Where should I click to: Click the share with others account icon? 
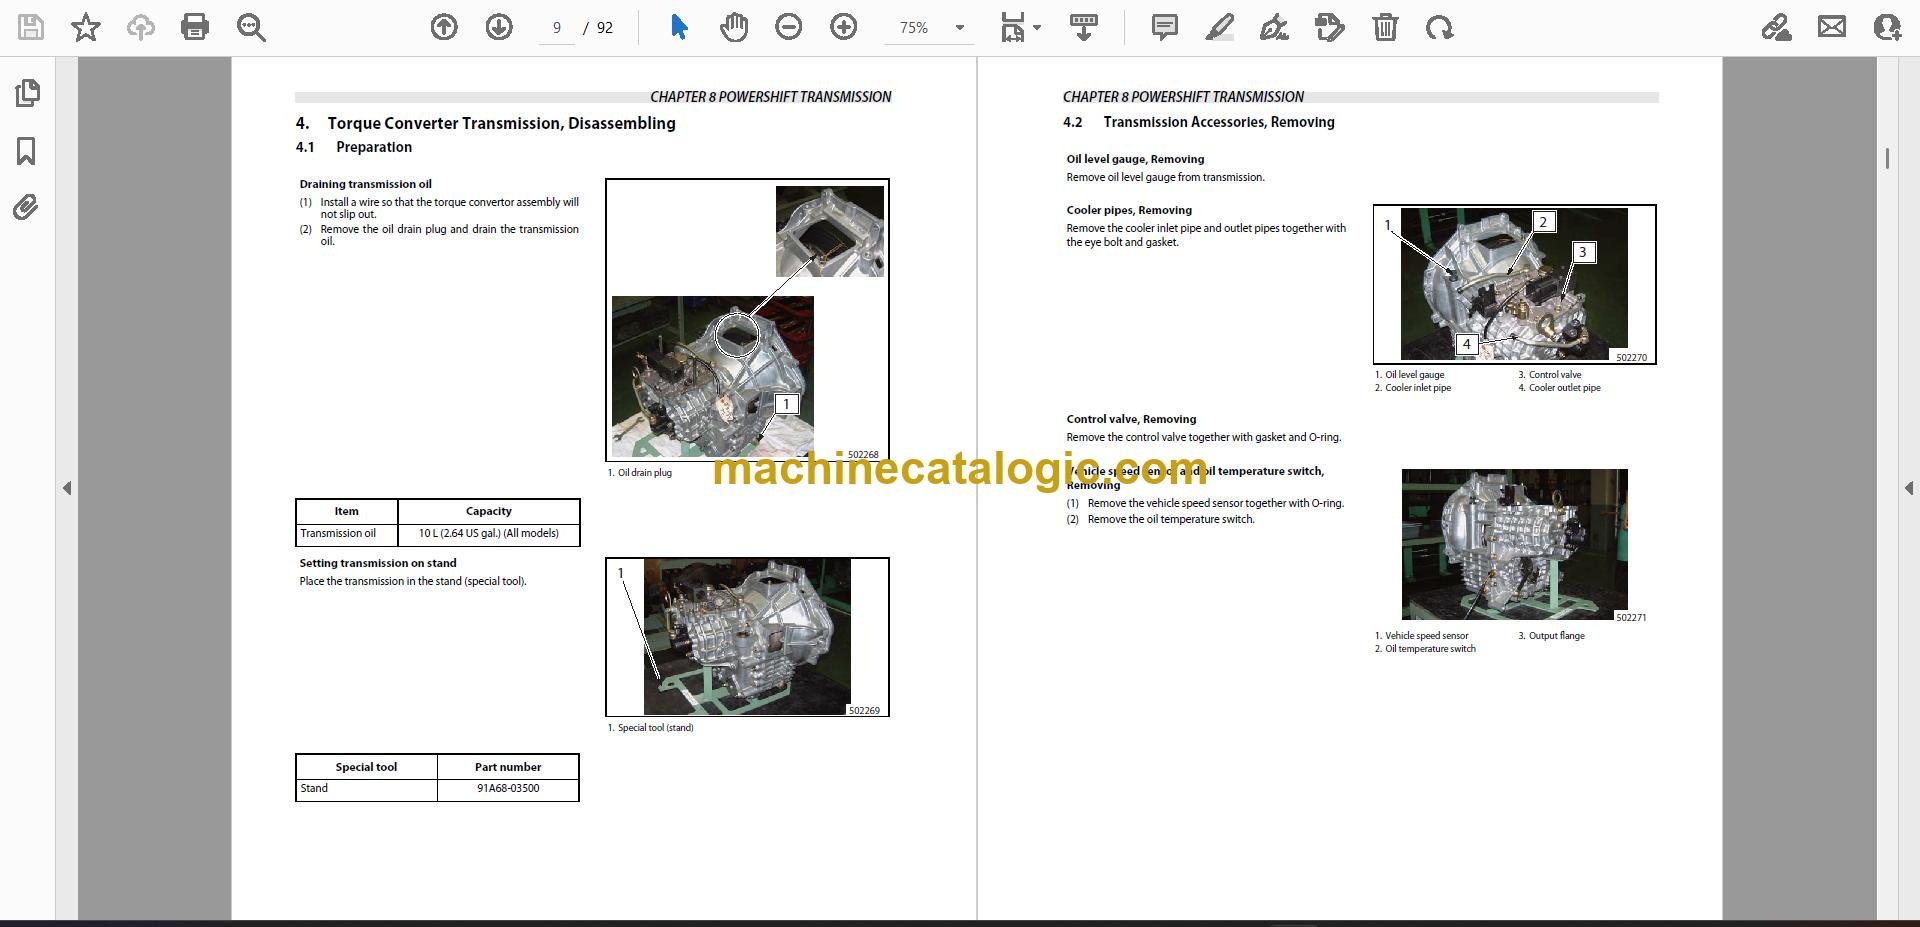[x=1887, y=27]
